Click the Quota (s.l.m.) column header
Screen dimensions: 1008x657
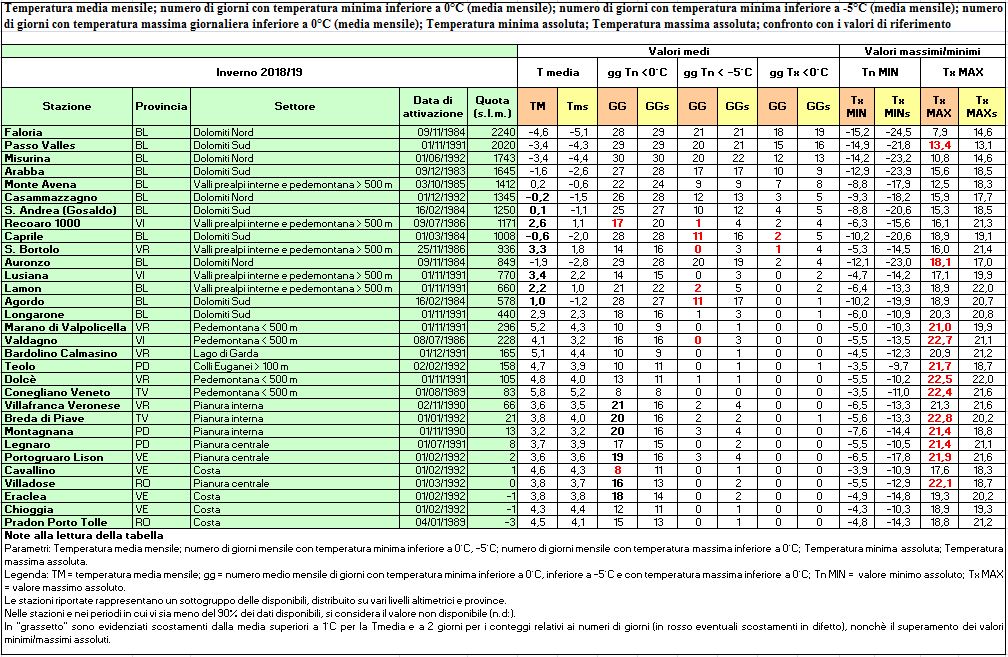[x=491, y=106]
